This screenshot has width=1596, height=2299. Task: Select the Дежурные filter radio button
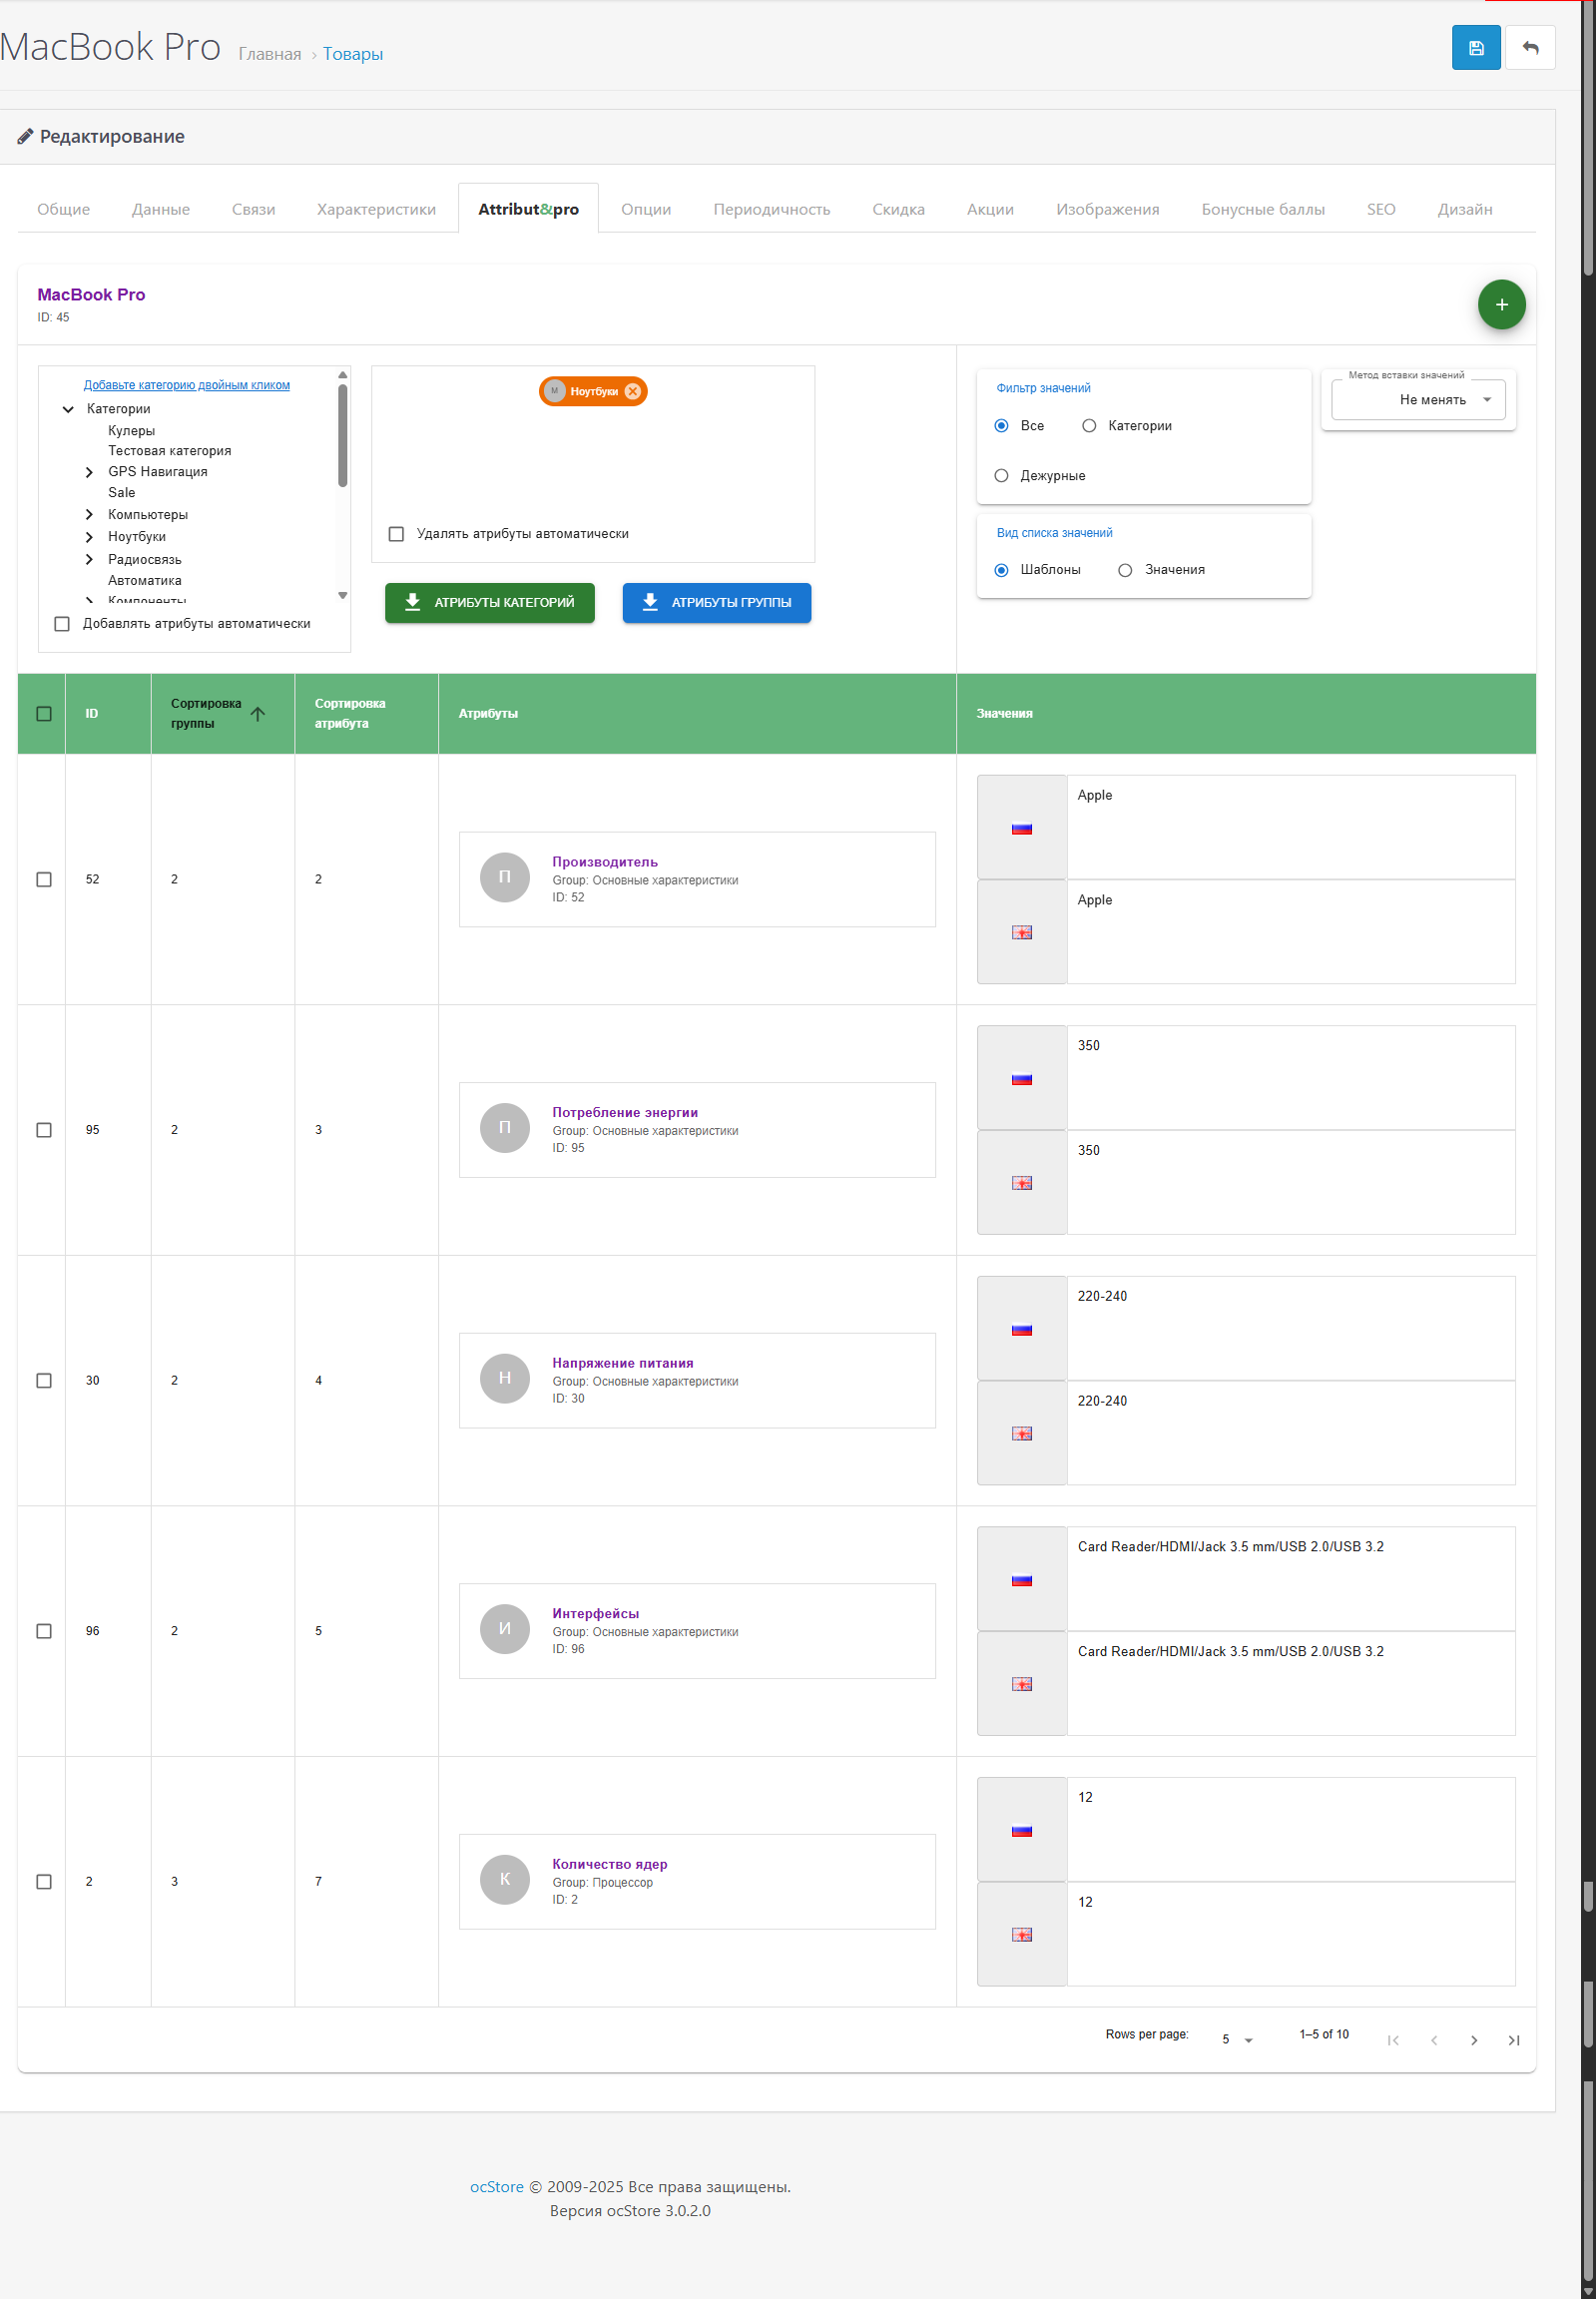point(1001,475)
